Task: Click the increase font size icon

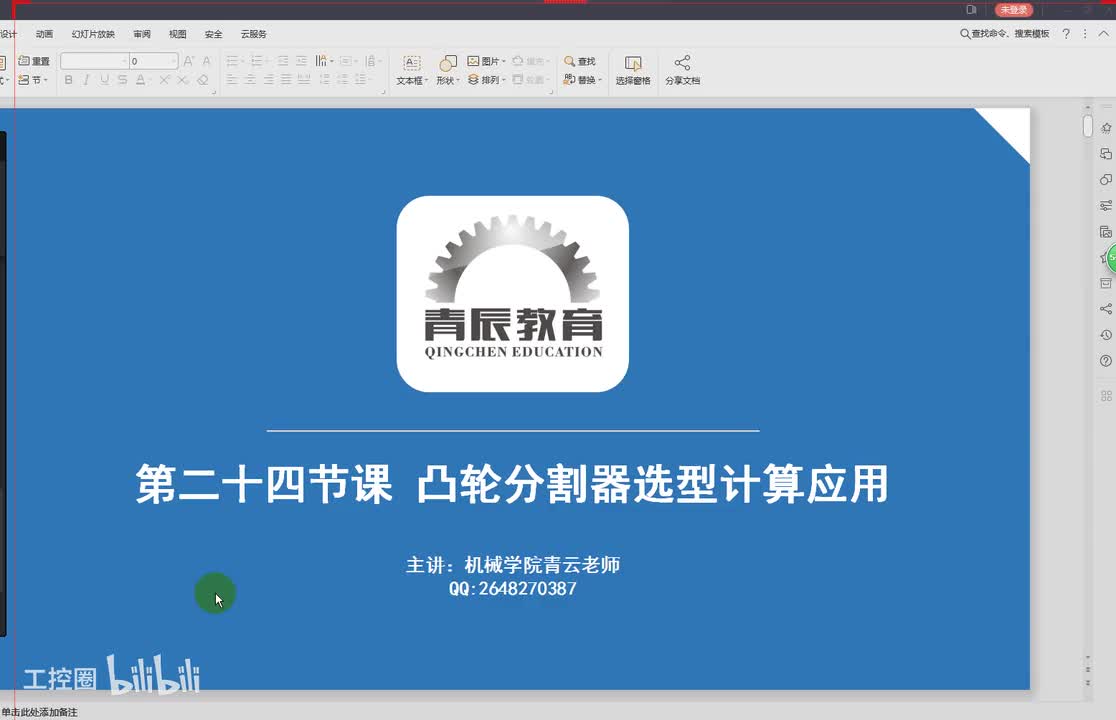Action: tap(189, 61)
